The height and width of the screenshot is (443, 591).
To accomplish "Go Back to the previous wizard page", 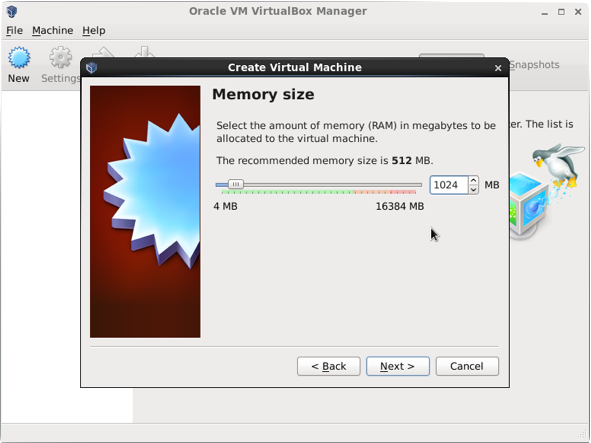I will 329,366.
